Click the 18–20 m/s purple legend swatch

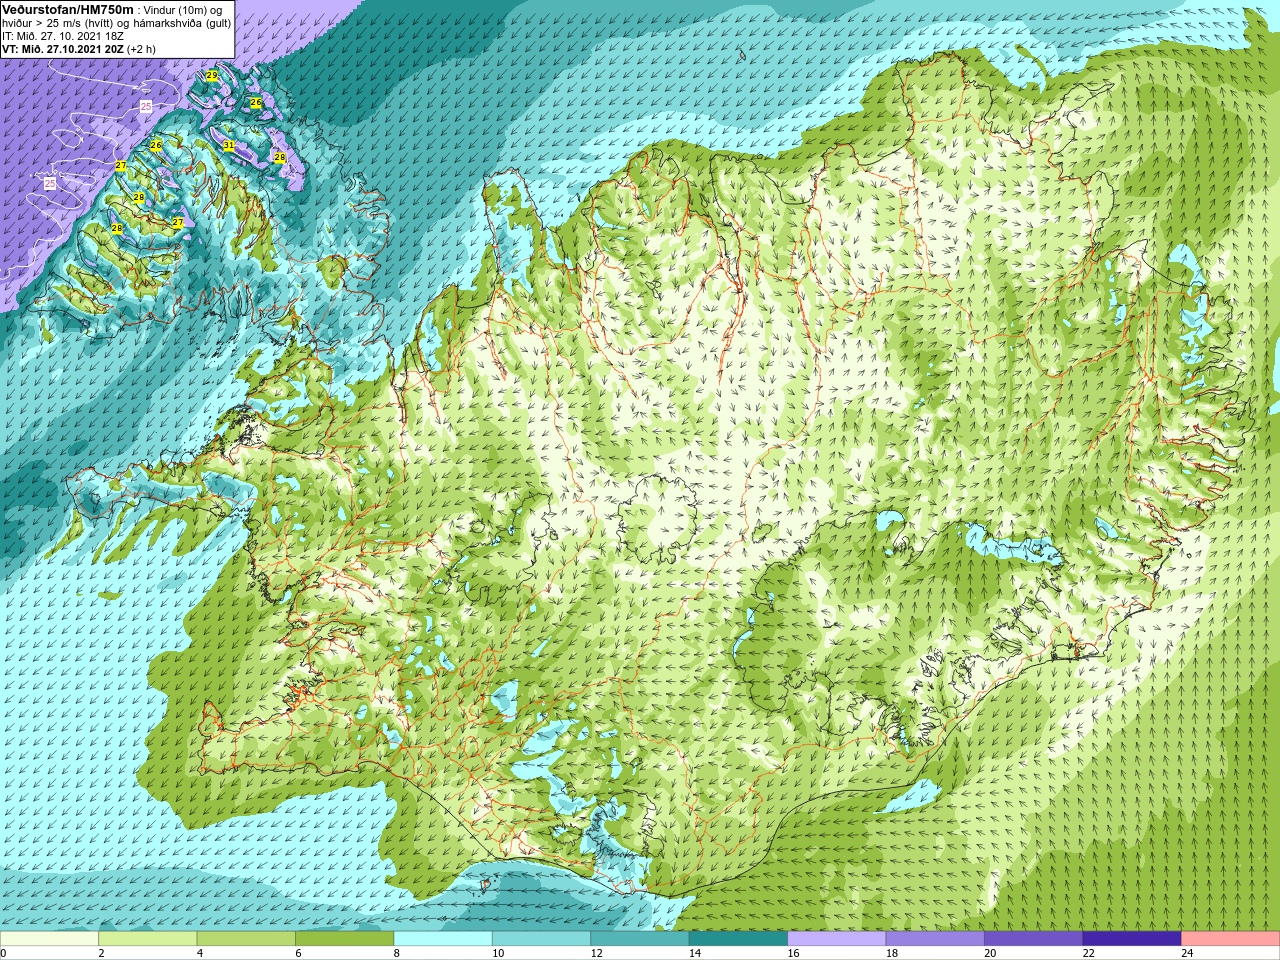tap(935, 939)
